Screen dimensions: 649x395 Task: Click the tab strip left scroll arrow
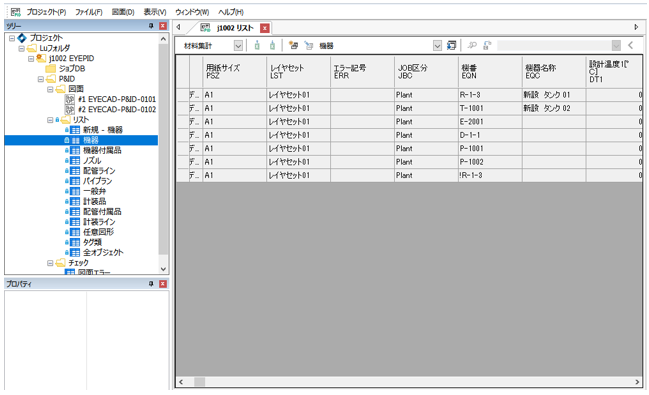[178, 27]
